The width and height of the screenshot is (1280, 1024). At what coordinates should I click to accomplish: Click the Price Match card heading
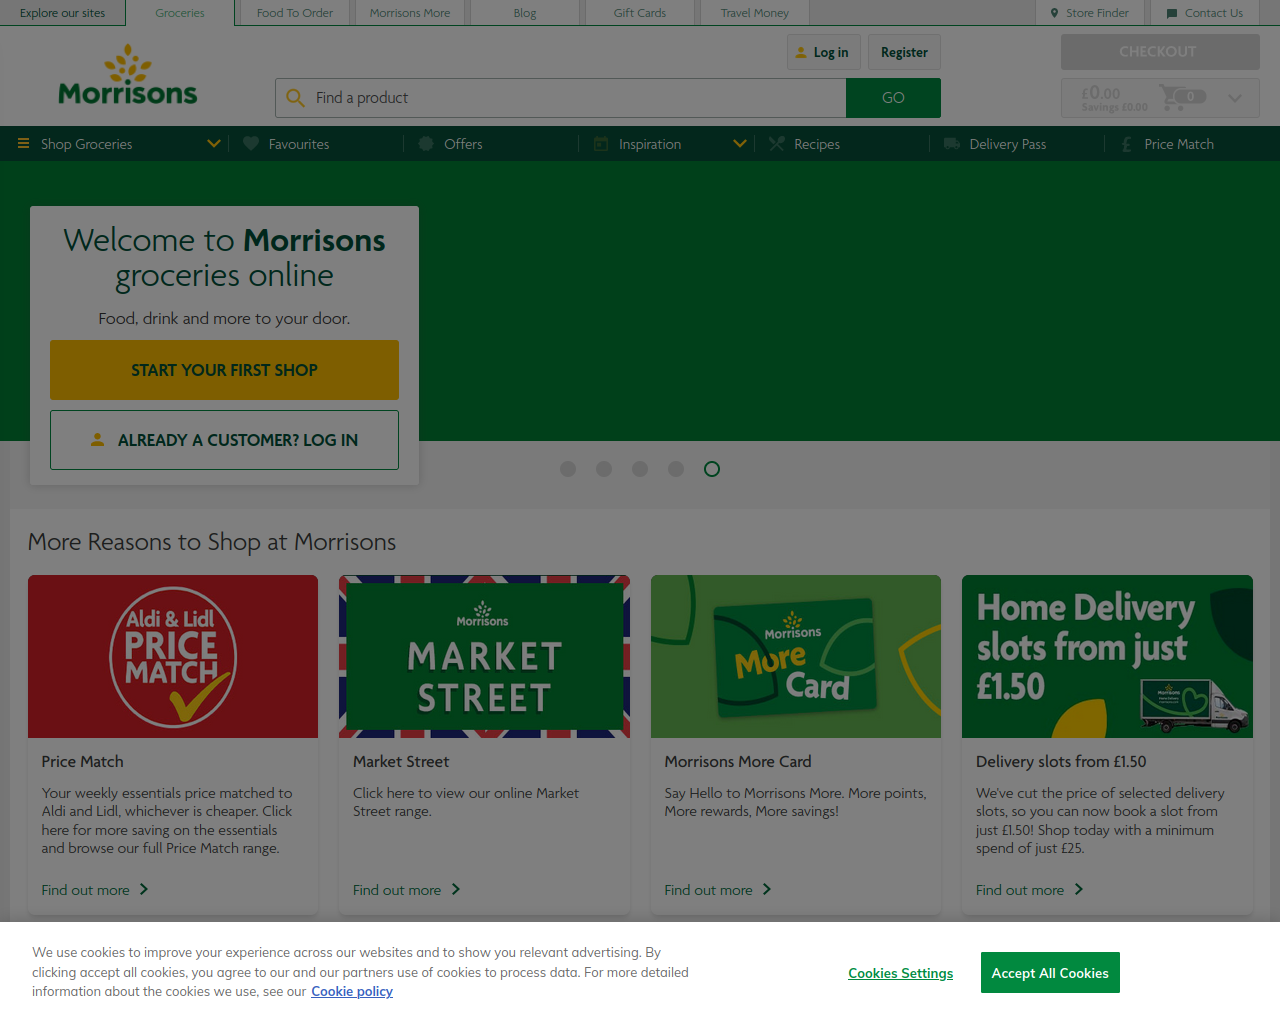click(83, 761)
